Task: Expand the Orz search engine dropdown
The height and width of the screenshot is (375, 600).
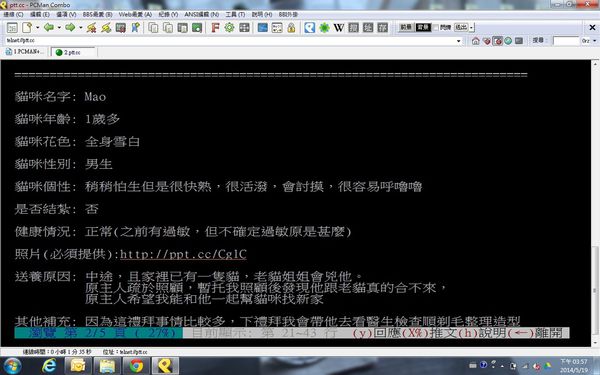Action: (595, 41)
